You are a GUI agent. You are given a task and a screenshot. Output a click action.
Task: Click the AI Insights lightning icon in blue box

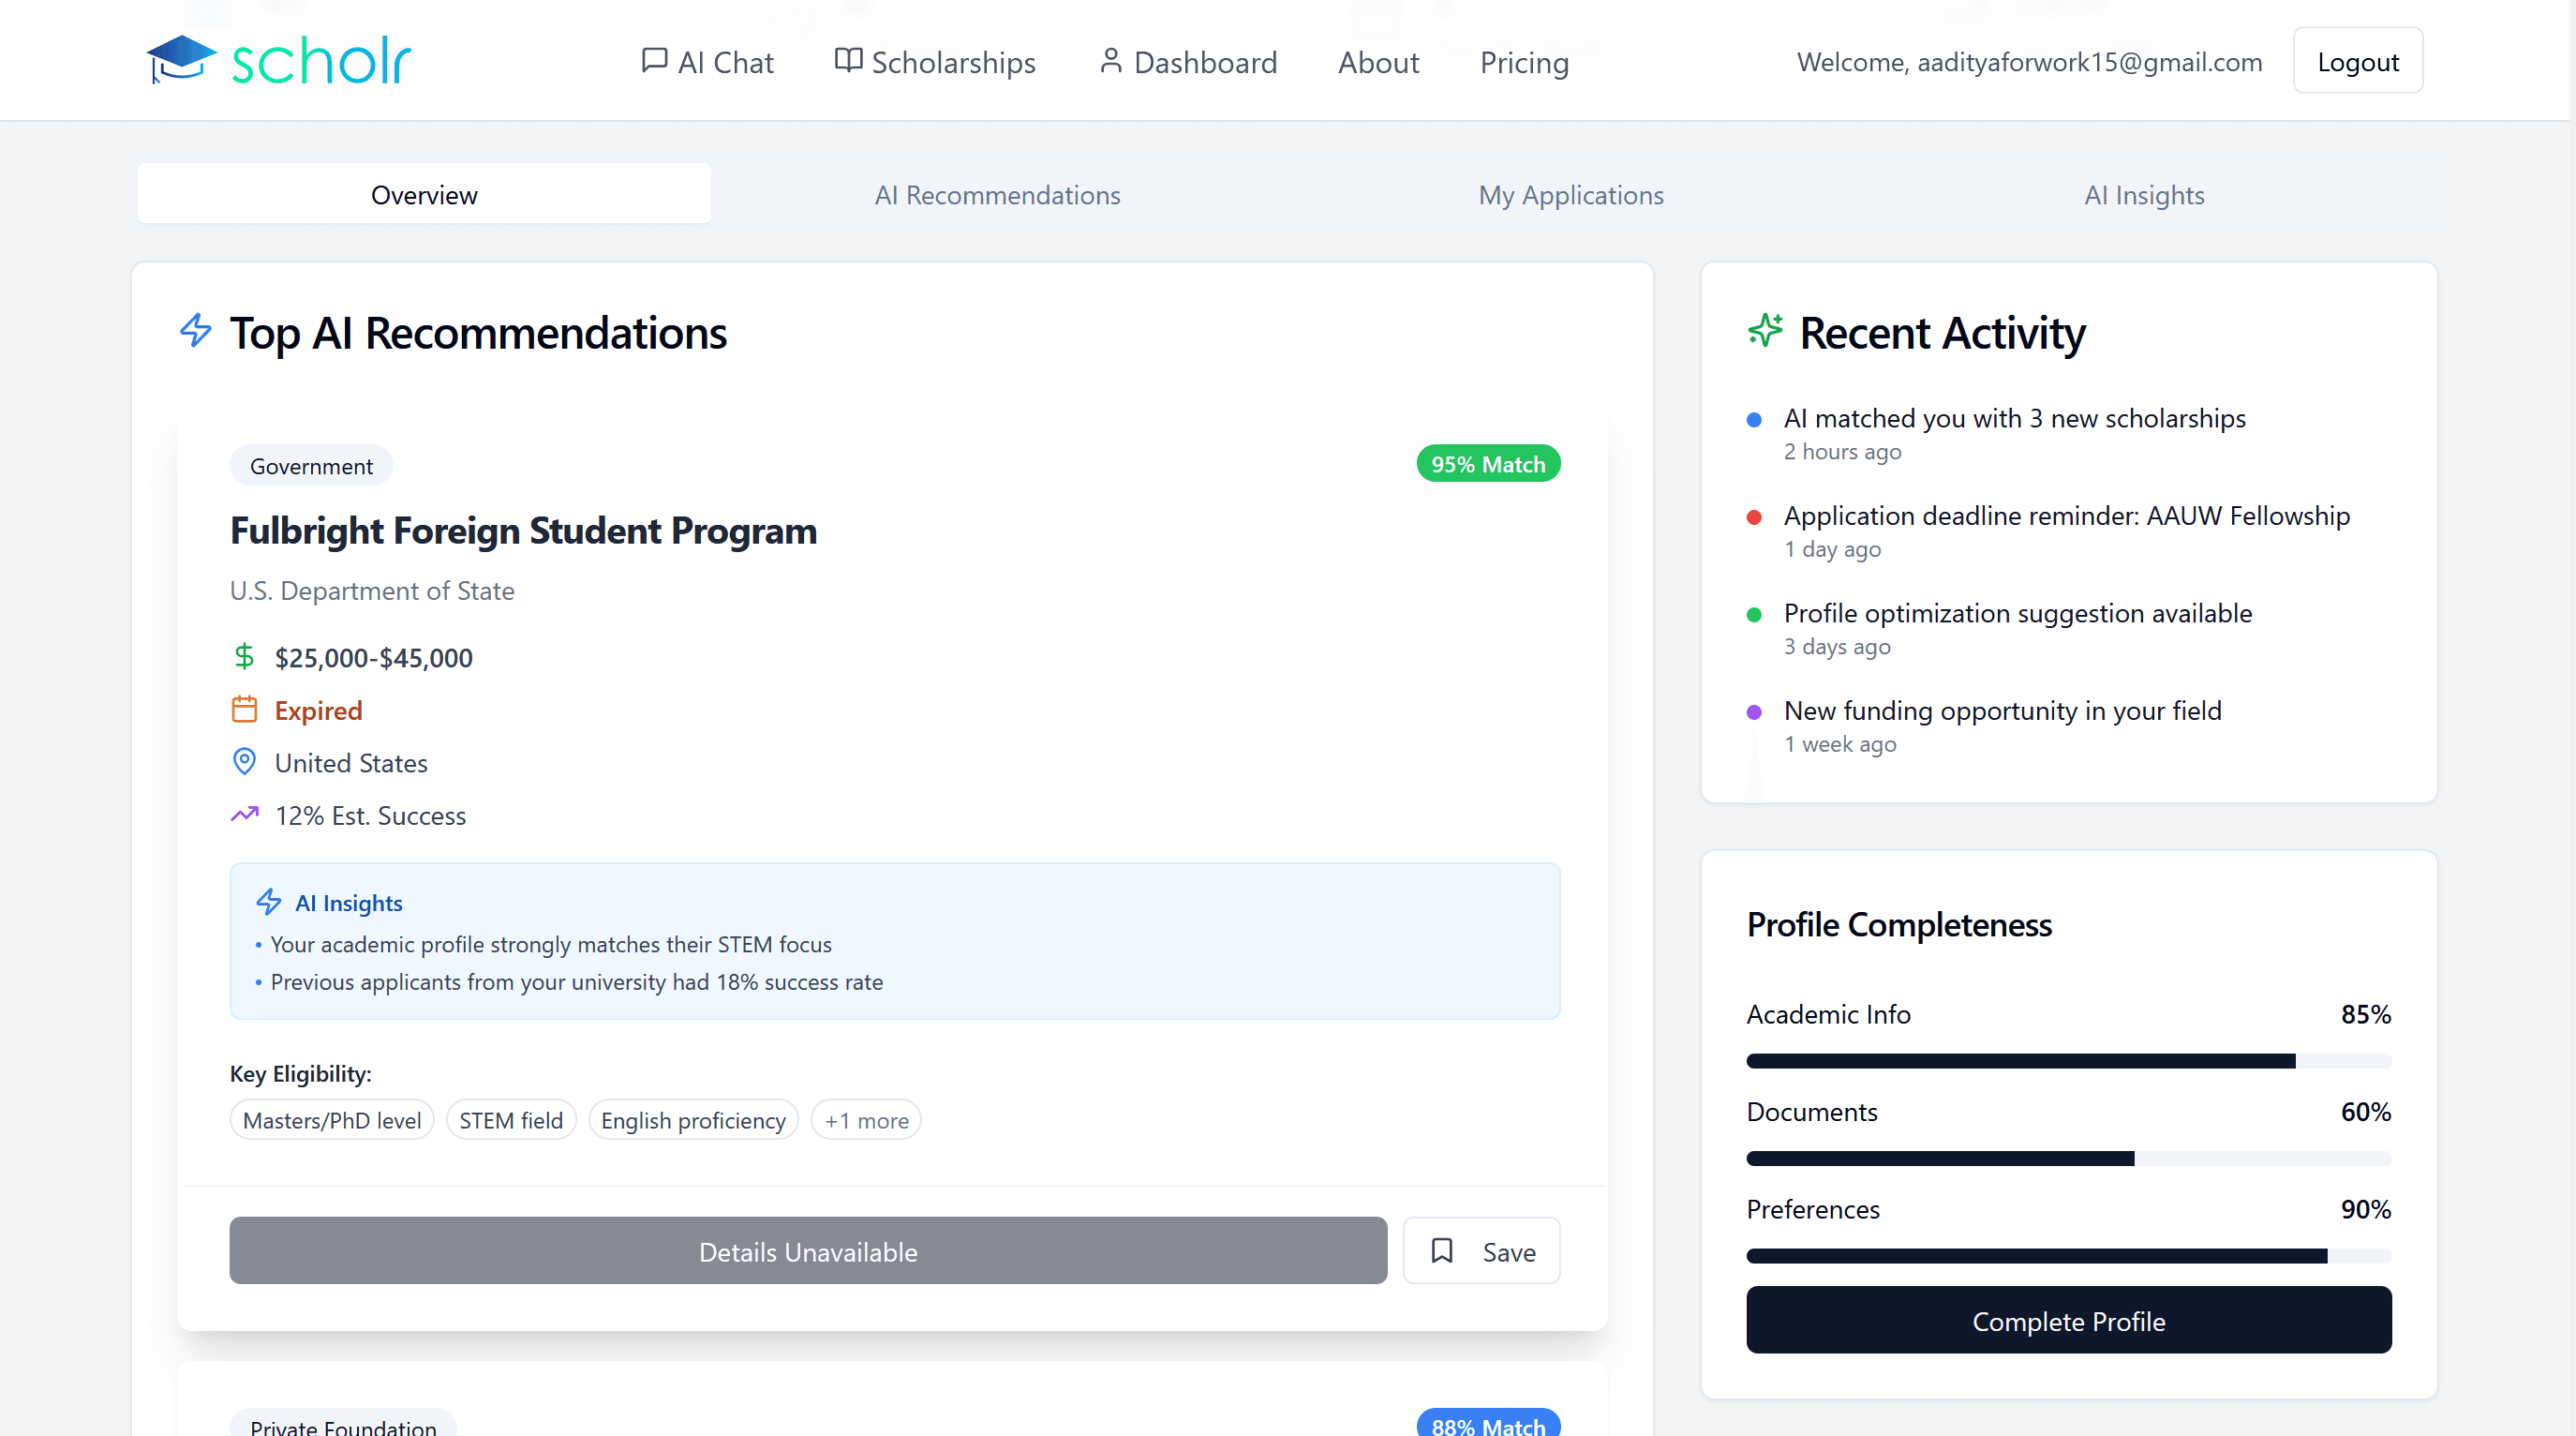[x=268, y=902]
